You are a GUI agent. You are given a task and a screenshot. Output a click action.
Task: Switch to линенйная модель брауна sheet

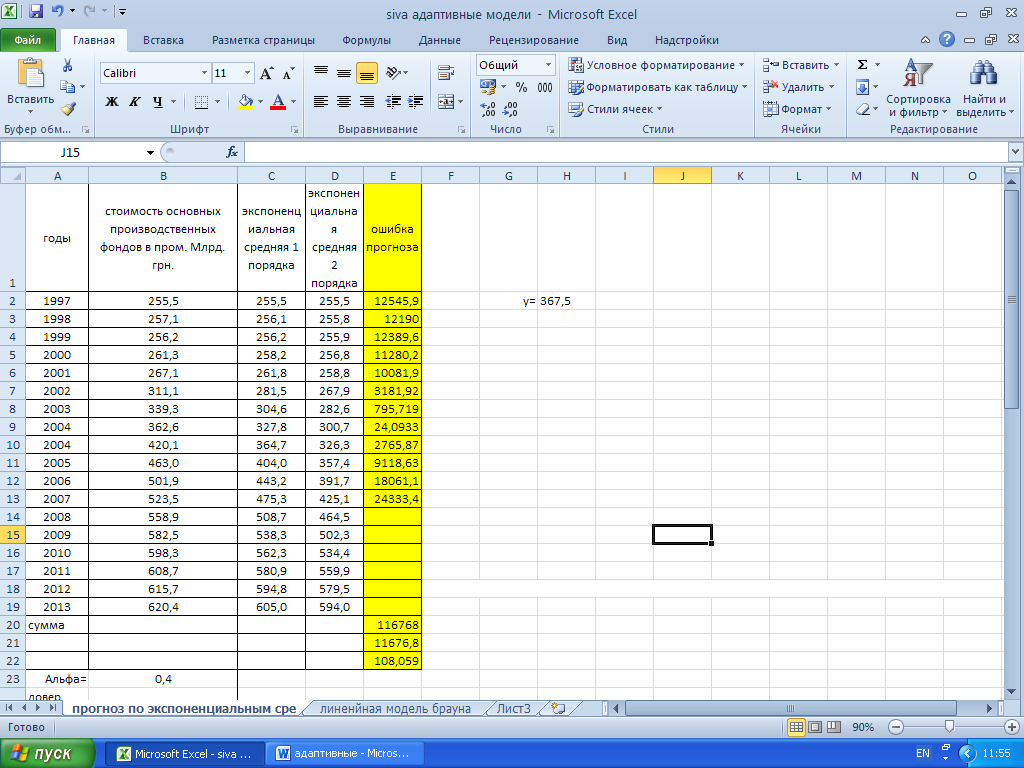click(x=395, y=708)
